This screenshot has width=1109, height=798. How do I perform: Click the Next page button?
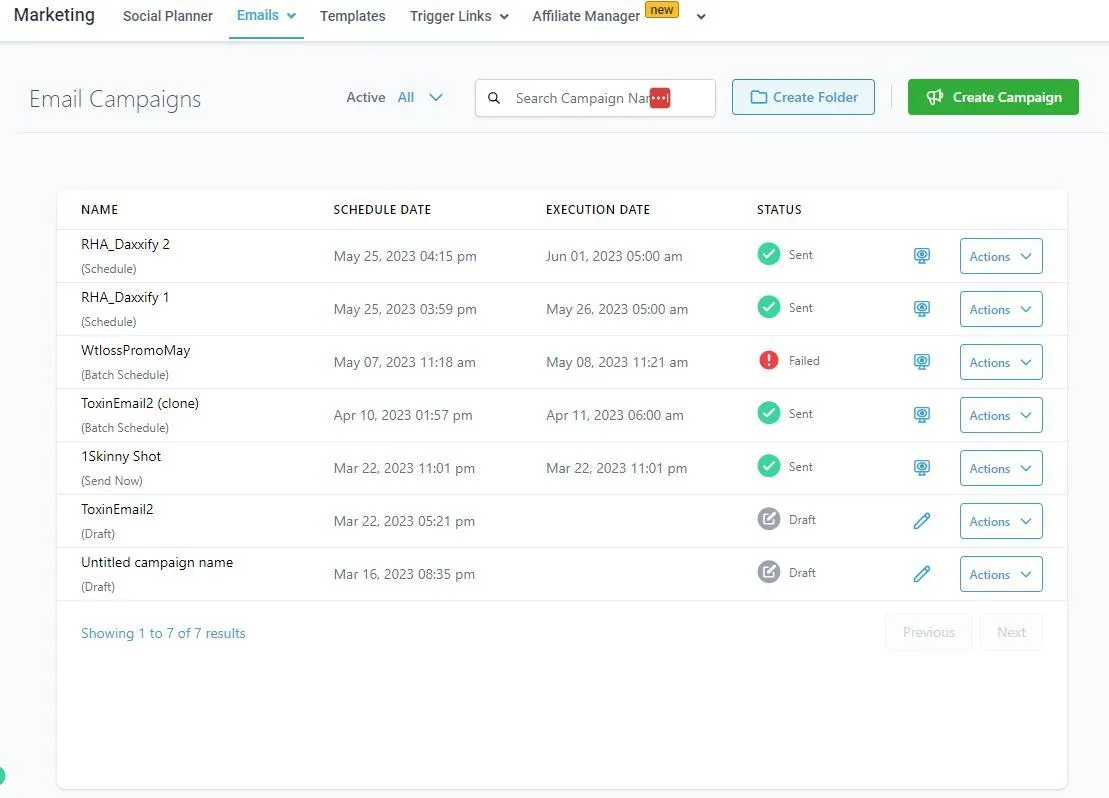click(1011, 632)
